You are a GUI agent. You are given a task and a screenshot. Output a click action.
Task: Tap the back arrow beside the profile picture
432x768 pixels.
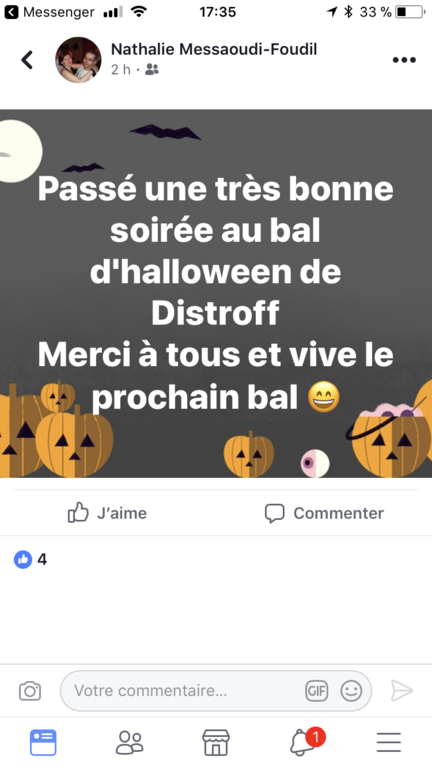[27, 60]
